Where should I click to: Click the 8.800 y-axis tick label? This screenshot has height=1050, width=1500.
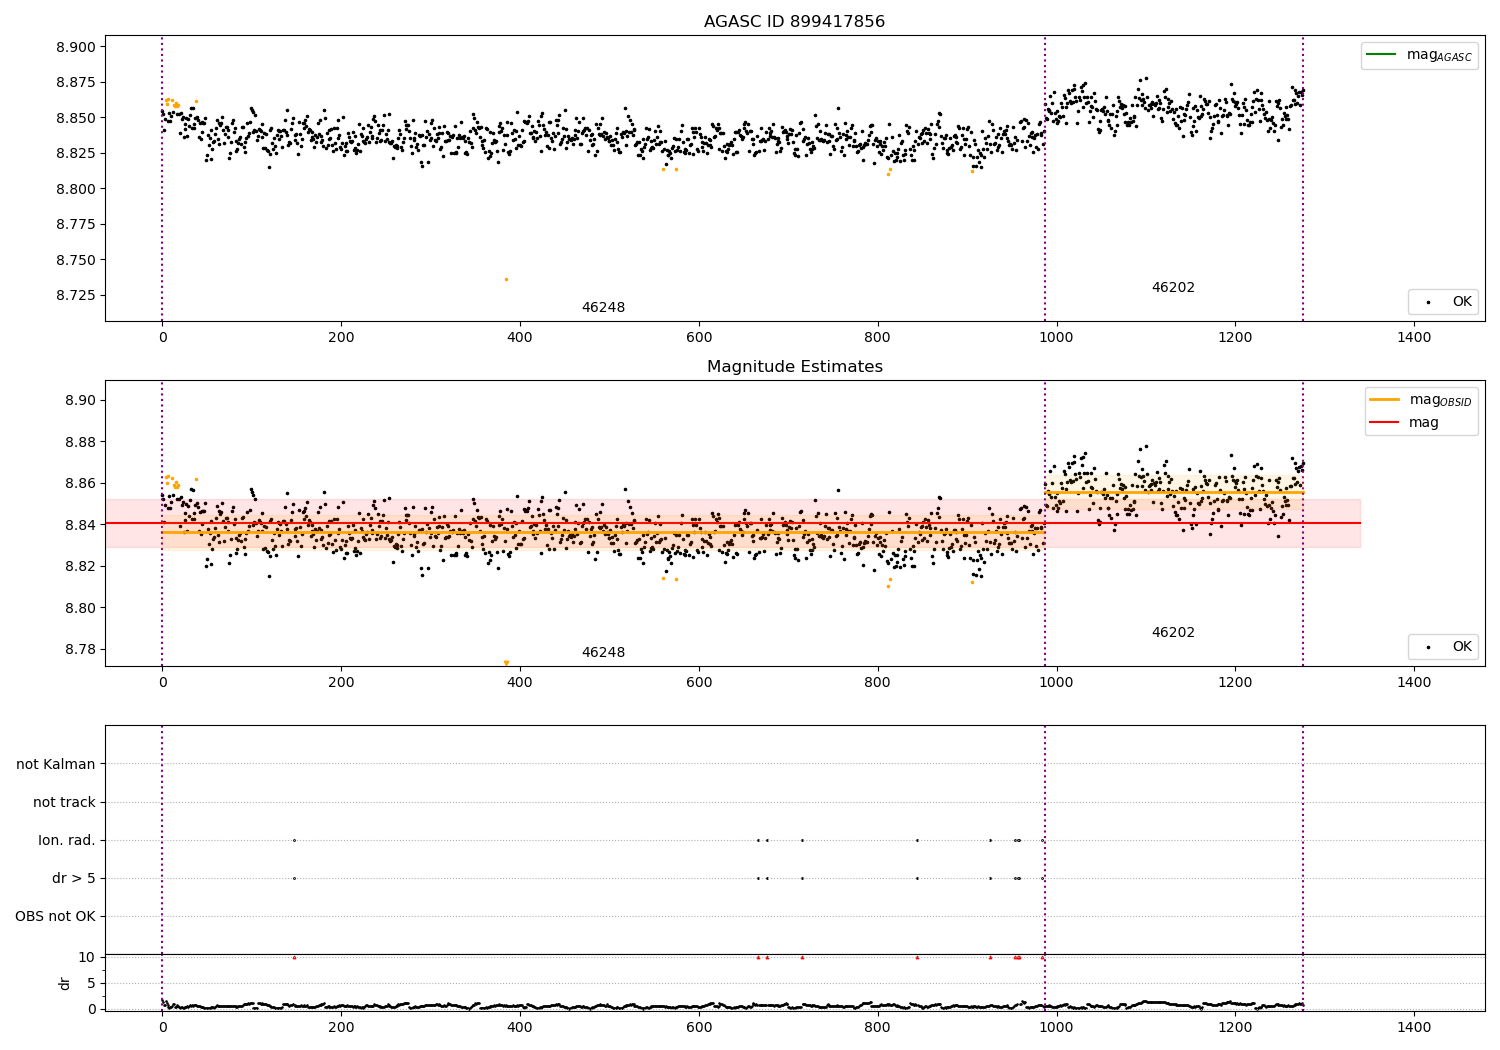point(75,189)
